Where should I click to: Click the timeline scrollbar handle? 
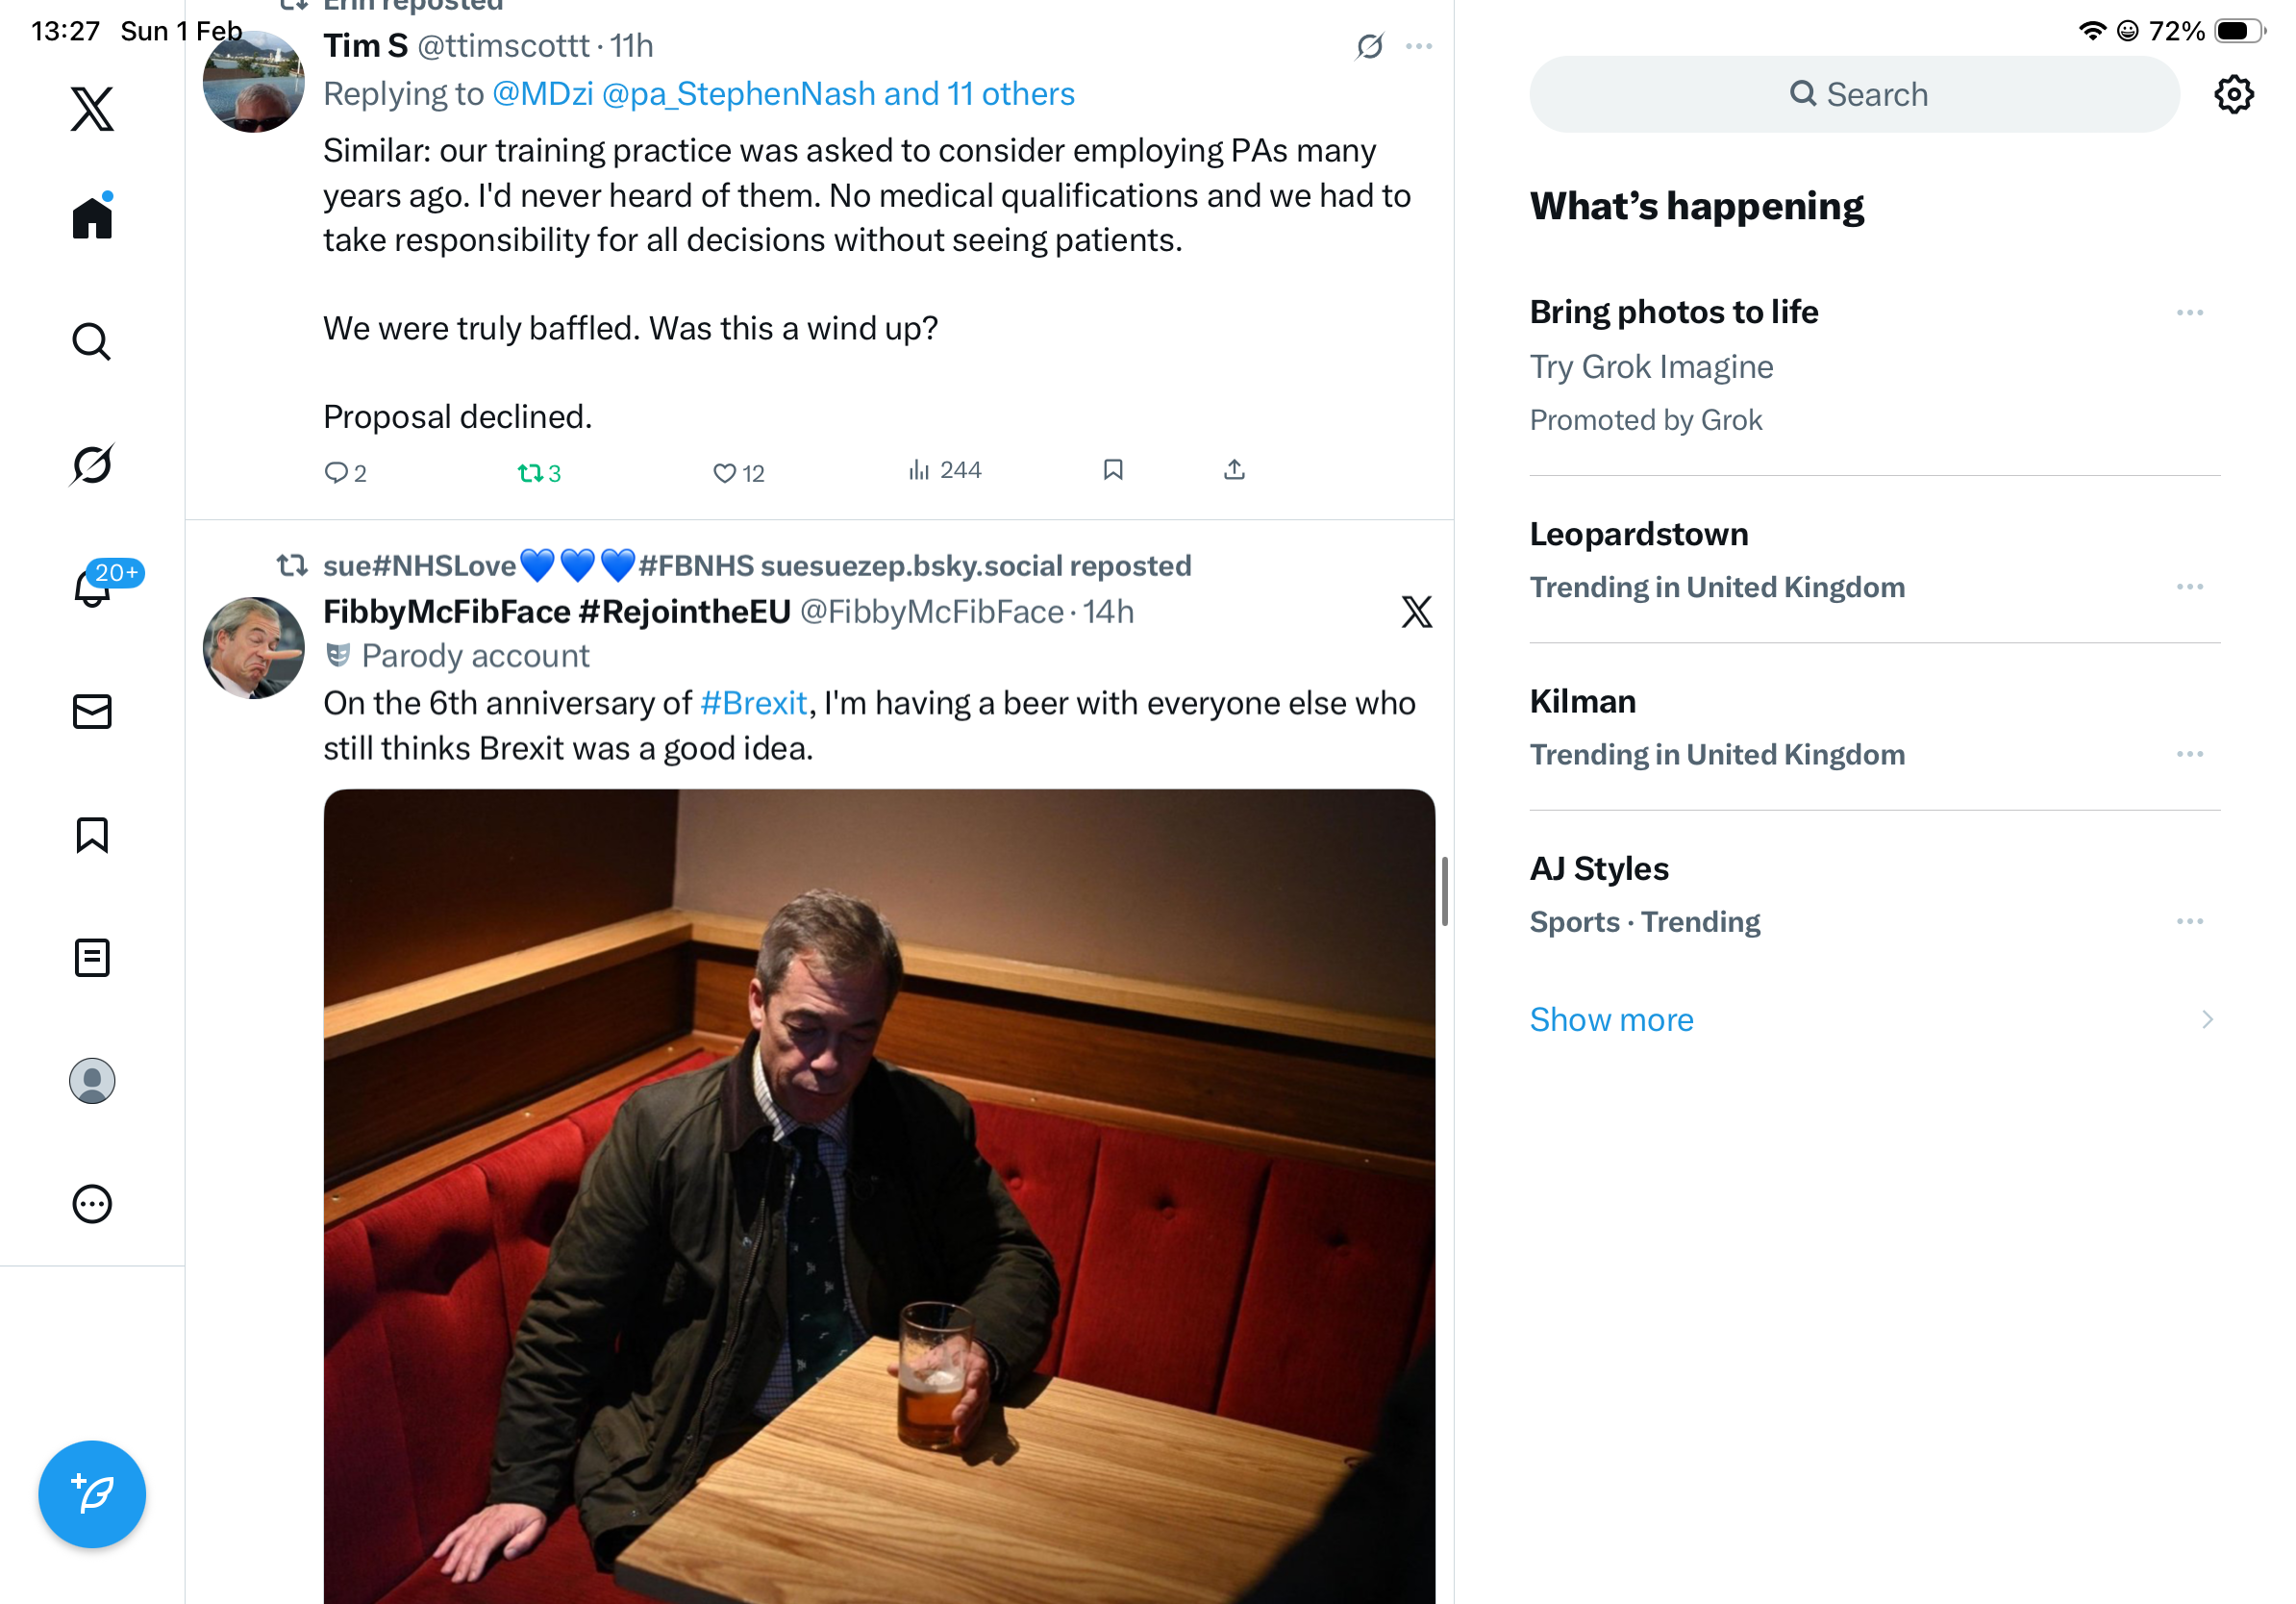coord(1444,891)
